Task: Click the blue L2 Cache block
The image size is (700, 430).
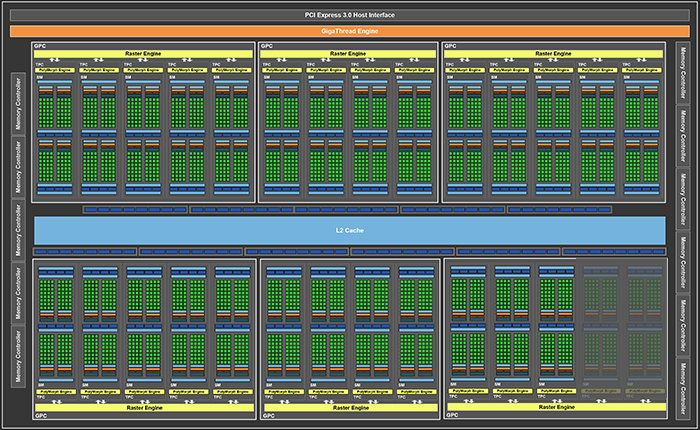Action: point(350,230)
